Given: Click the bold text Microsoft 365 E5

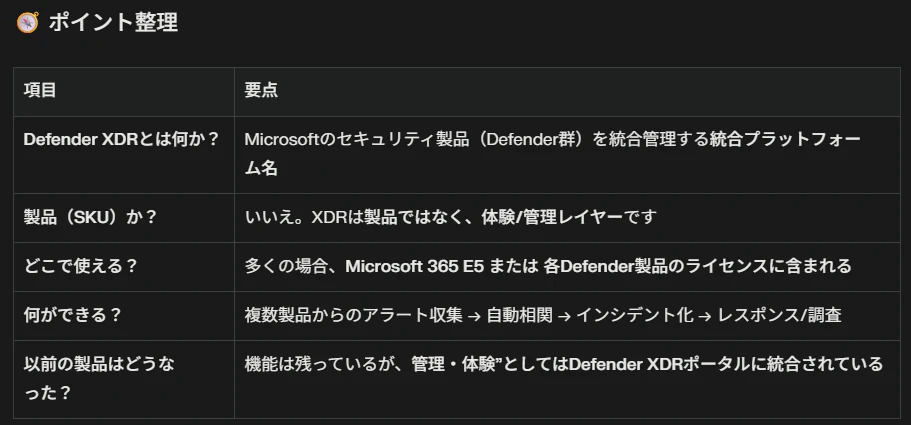Looking at the screenshot, I should coord(415,266).
